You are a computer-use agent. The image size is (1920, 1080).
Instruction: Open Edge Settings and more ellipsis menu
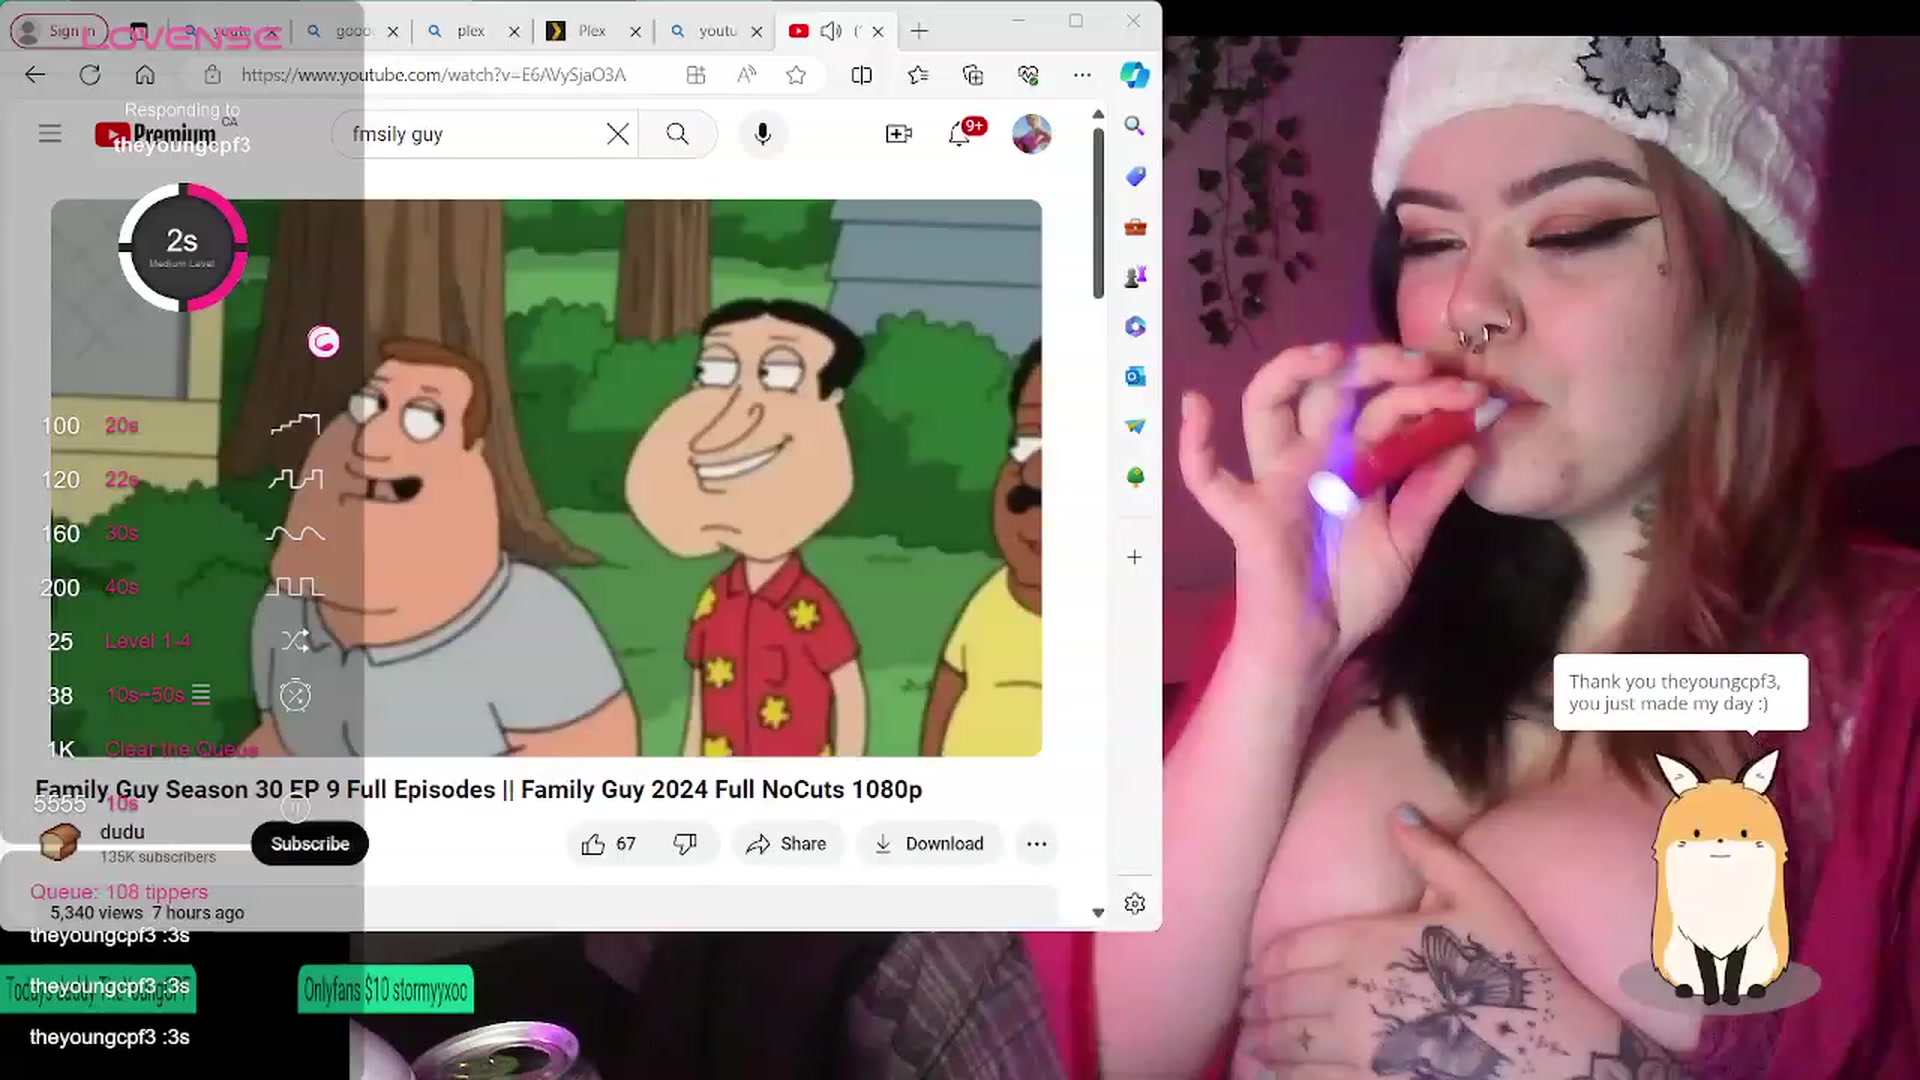click(1082, 75)
